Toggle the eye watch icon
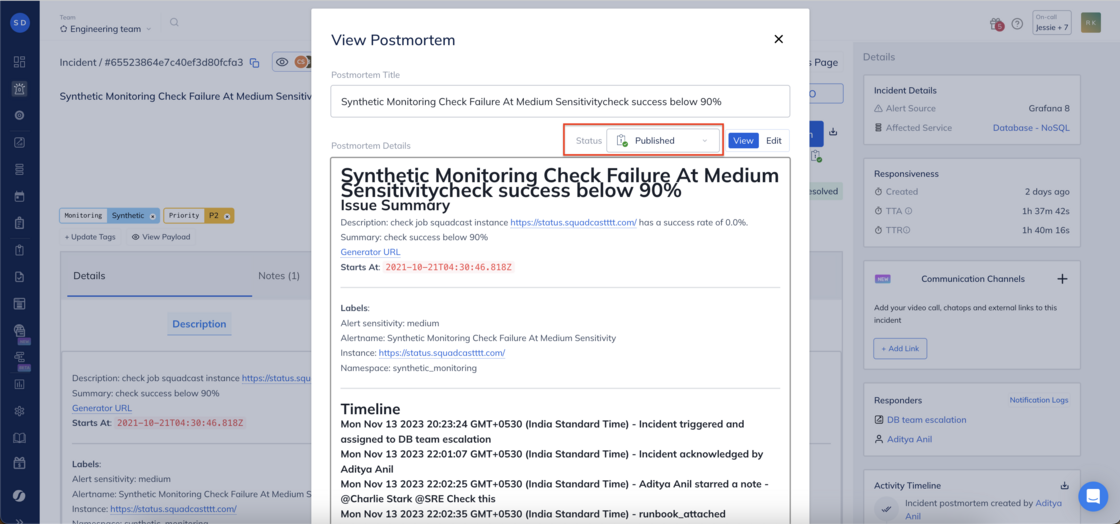This screenshot has width=1120, height=524. pos(282,62)
